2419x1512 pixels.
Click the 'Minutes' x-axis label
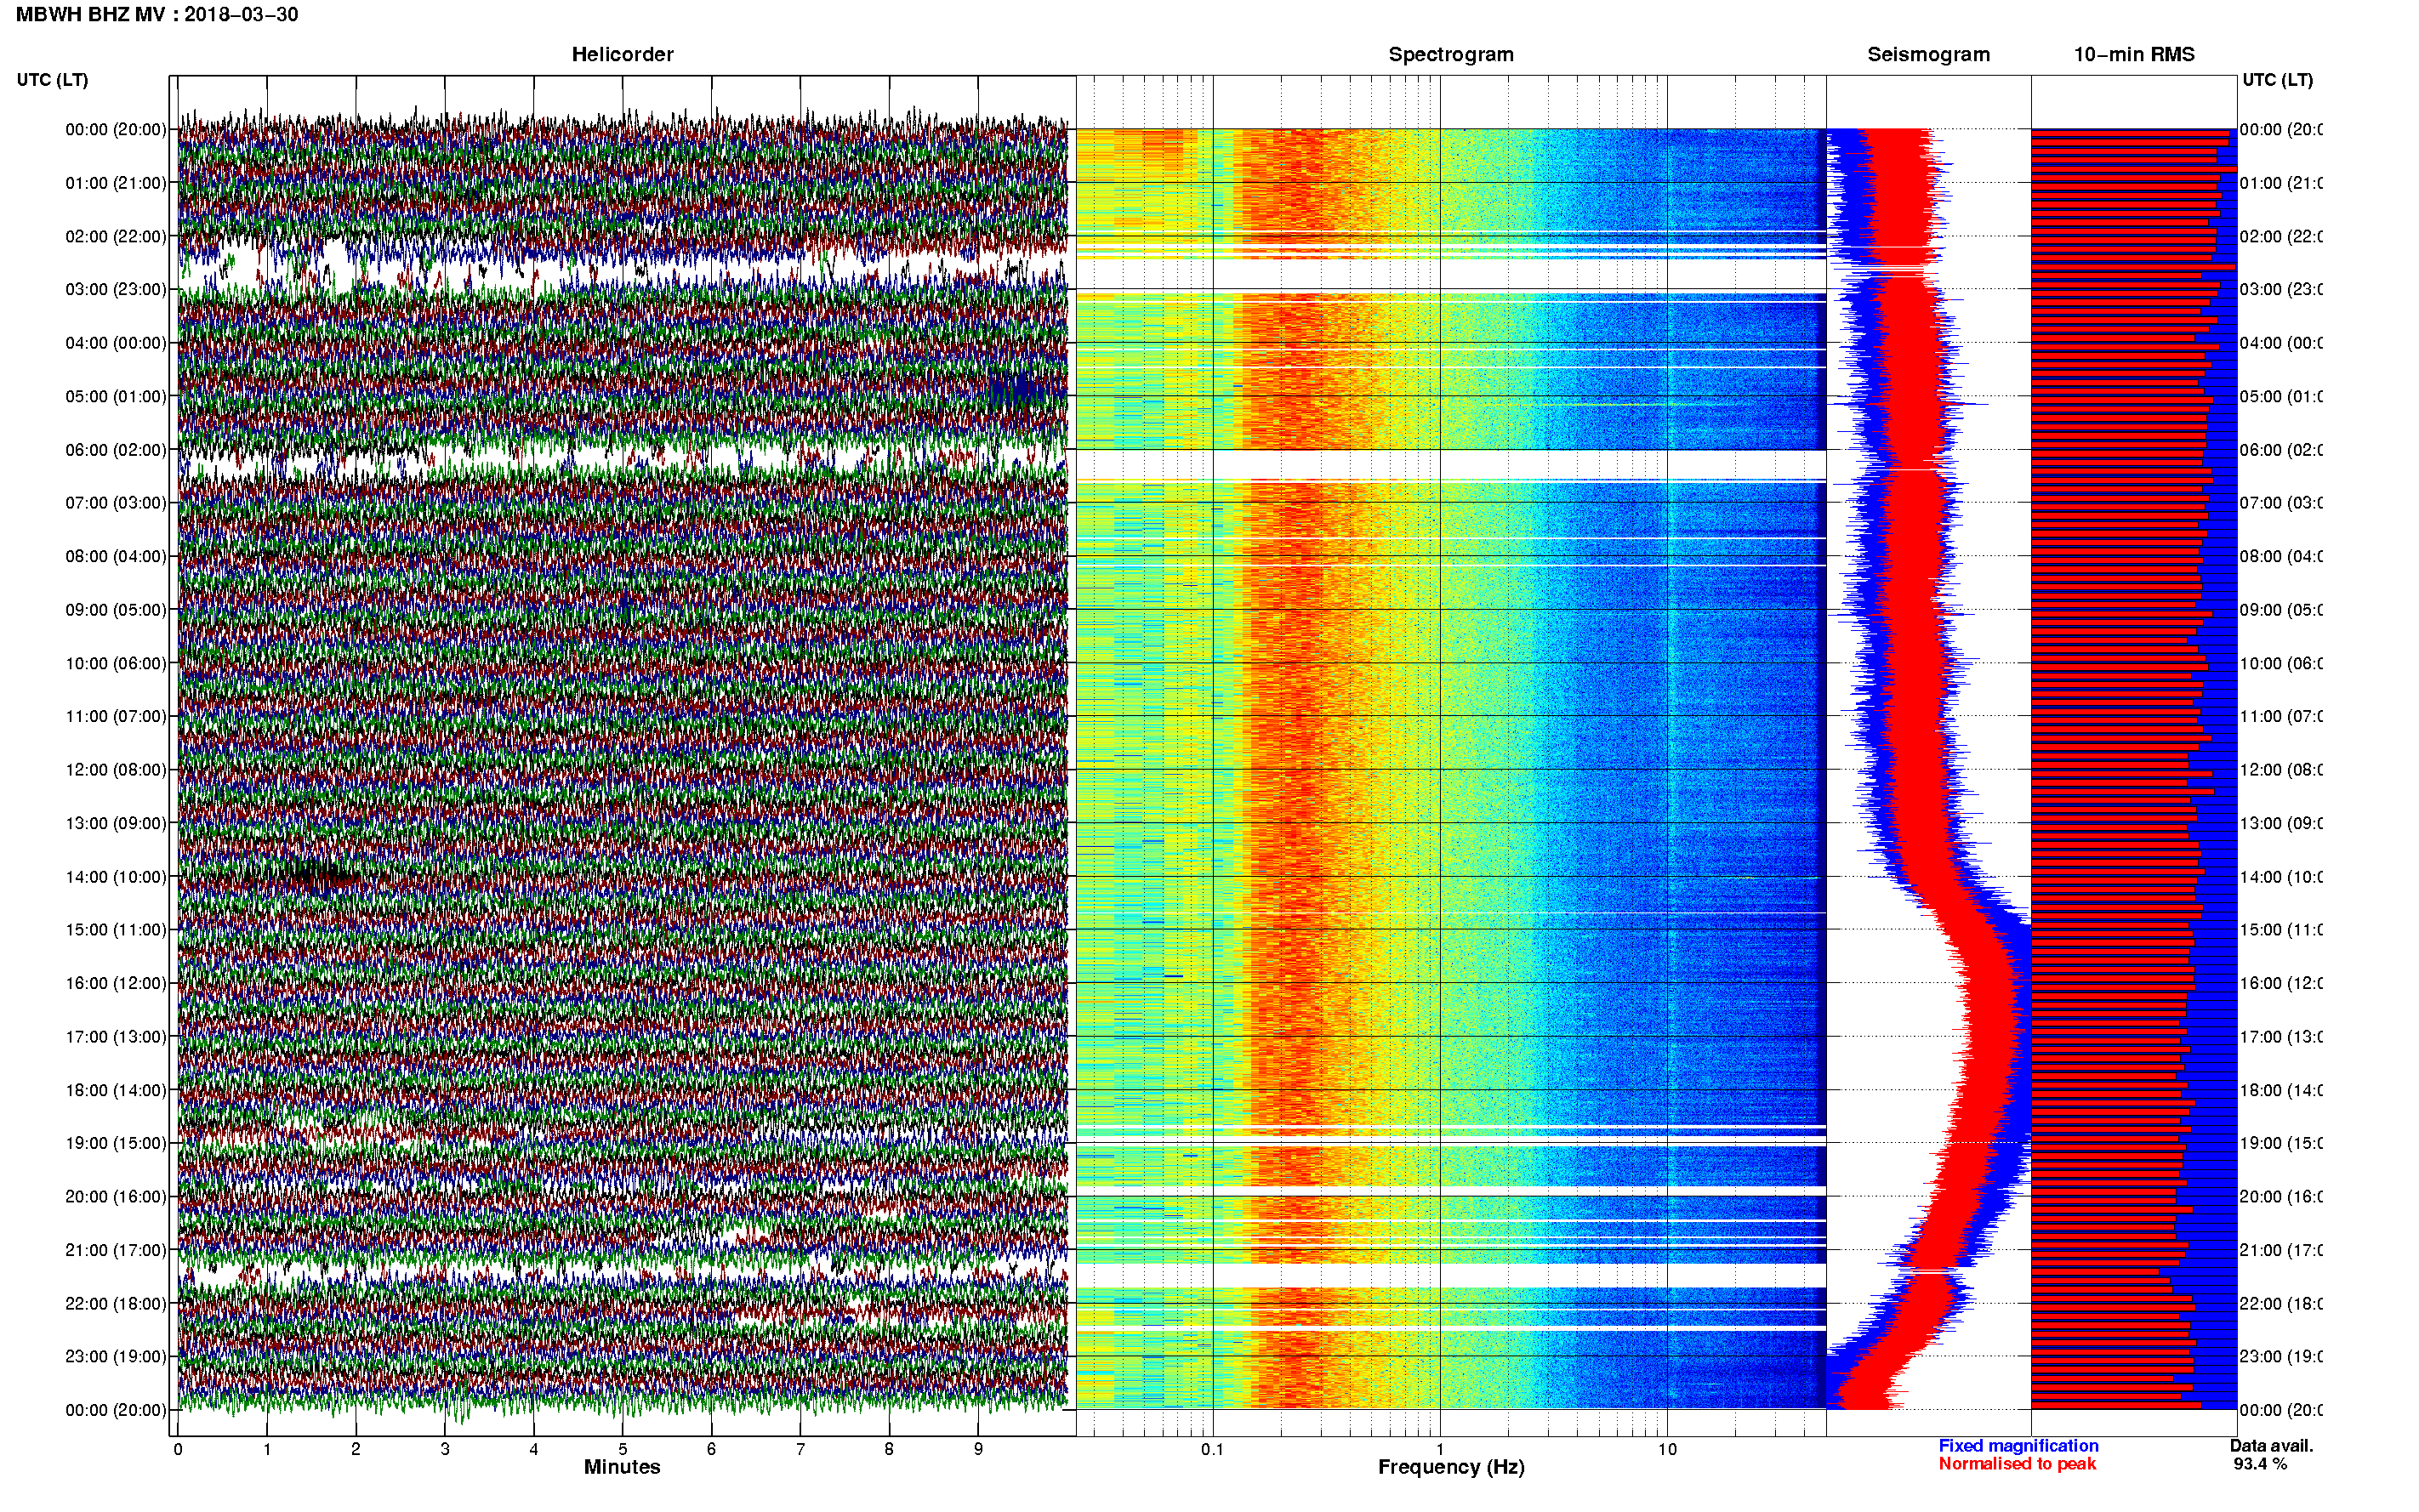[x=622, y=1467]
